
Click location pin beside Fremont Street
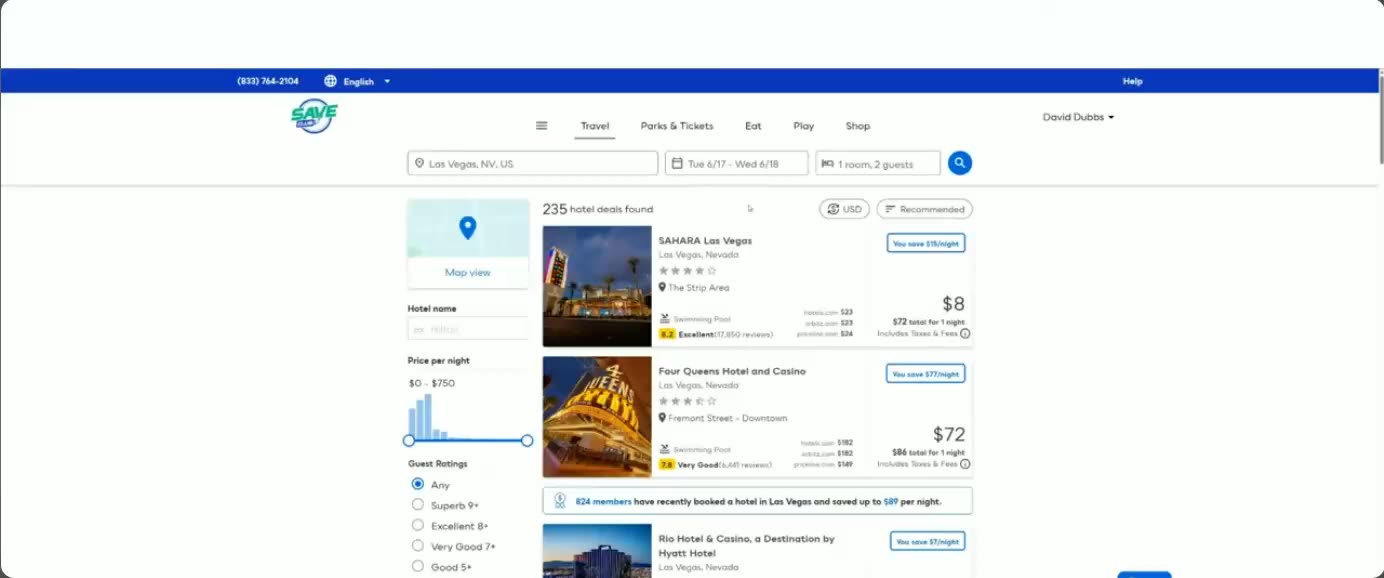(x=662, y=418)
